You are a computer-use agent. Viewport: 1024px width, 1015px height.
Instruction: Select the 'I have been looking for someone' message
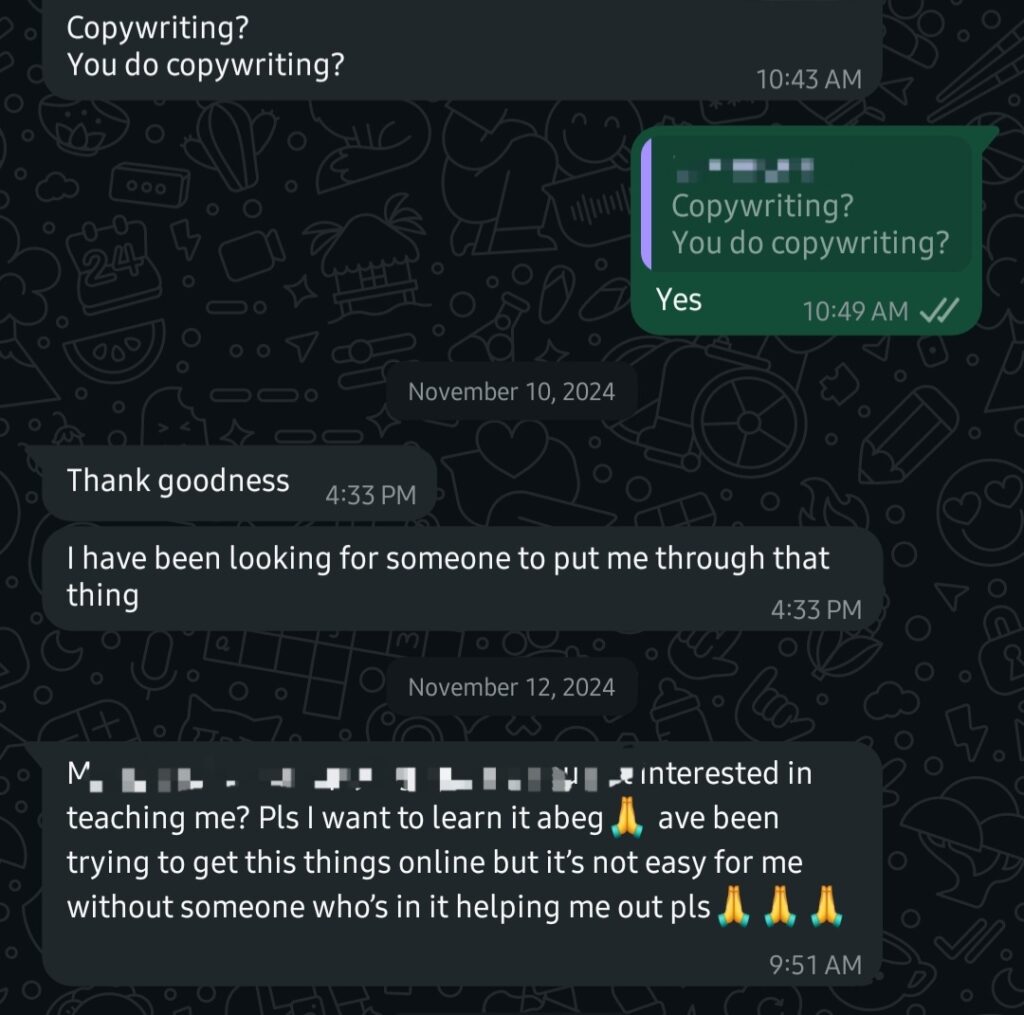[x=462, y=579]
